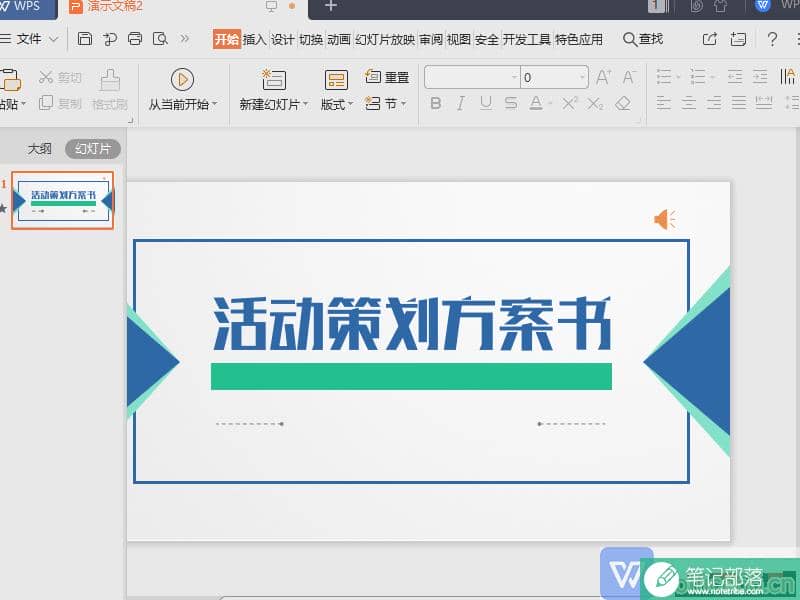Click the print icon in quick toolbar

[x=135, y=39]
